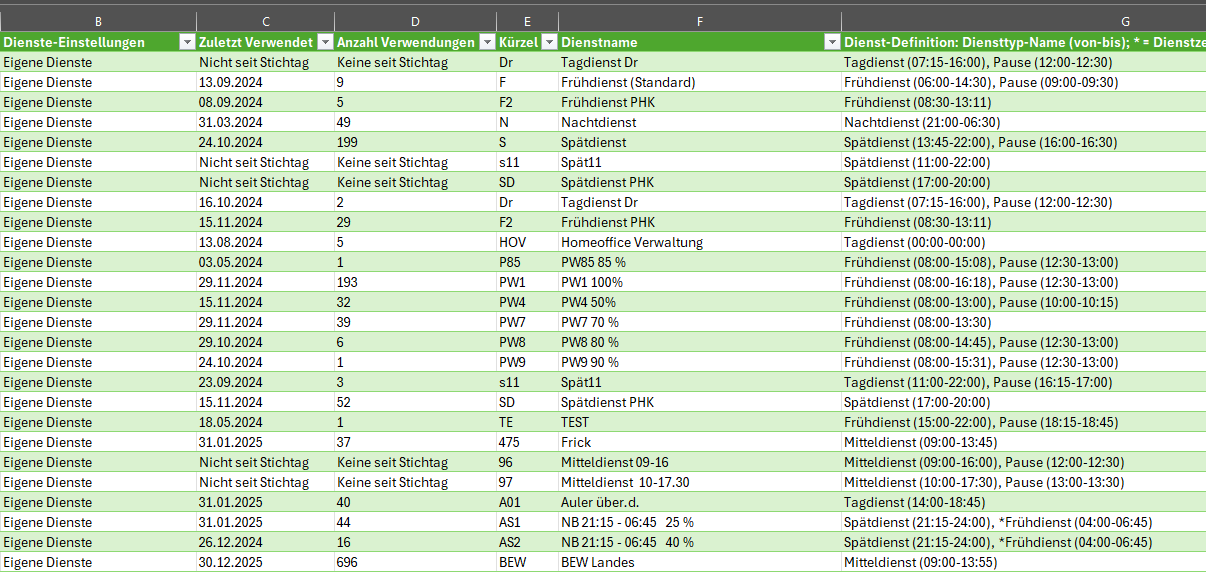Open the Dienstname filter dropdown
The image size is (1206, 572).
831,42
